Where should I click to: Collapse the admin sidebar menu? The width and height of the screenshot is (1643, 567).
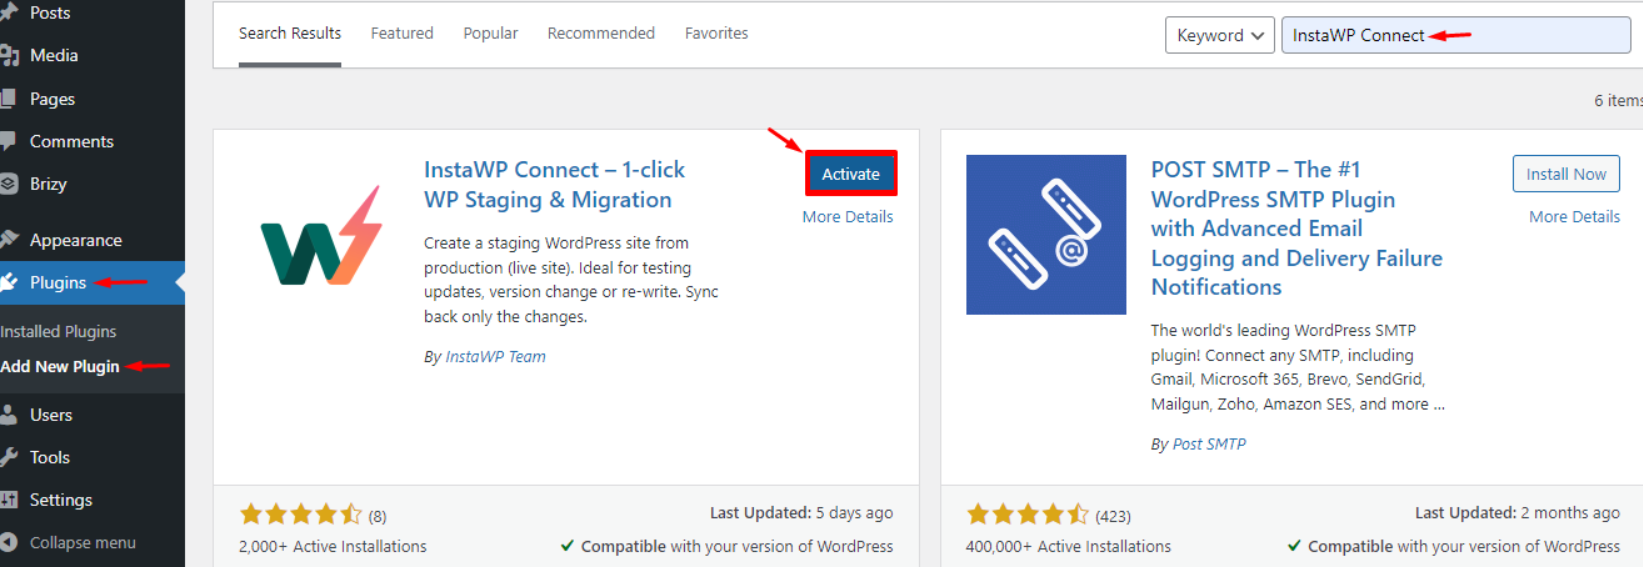(x=82, y=542)
